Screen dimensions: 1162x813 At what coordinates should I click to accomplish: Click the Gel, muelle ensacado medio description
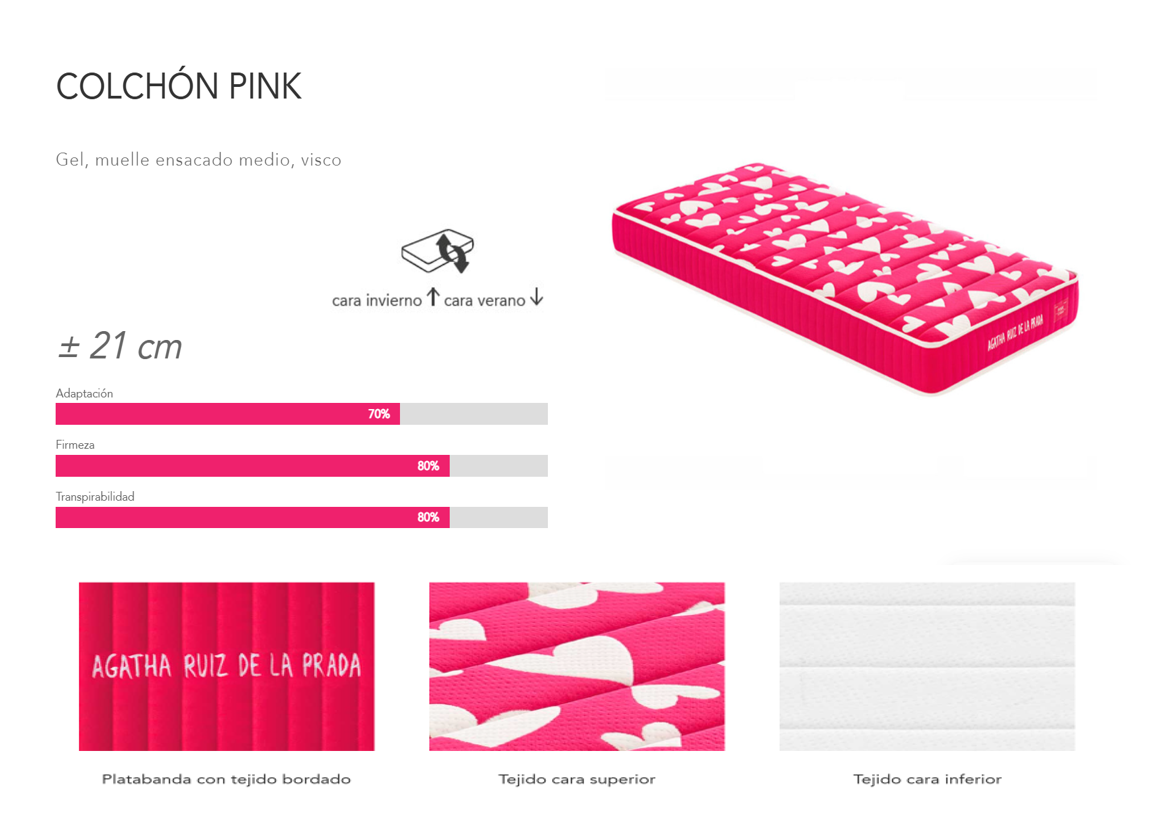[x=199, y=160]
